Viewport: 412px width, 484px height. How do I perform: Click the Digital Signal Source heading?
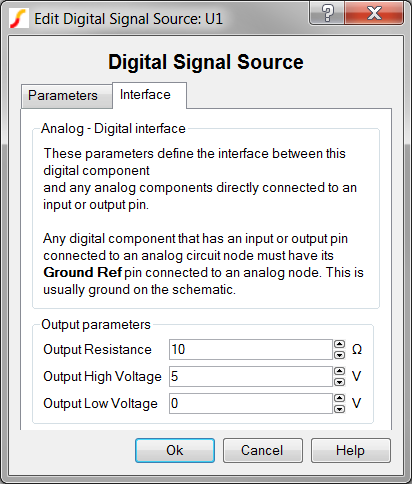click(x=206, y=62)
